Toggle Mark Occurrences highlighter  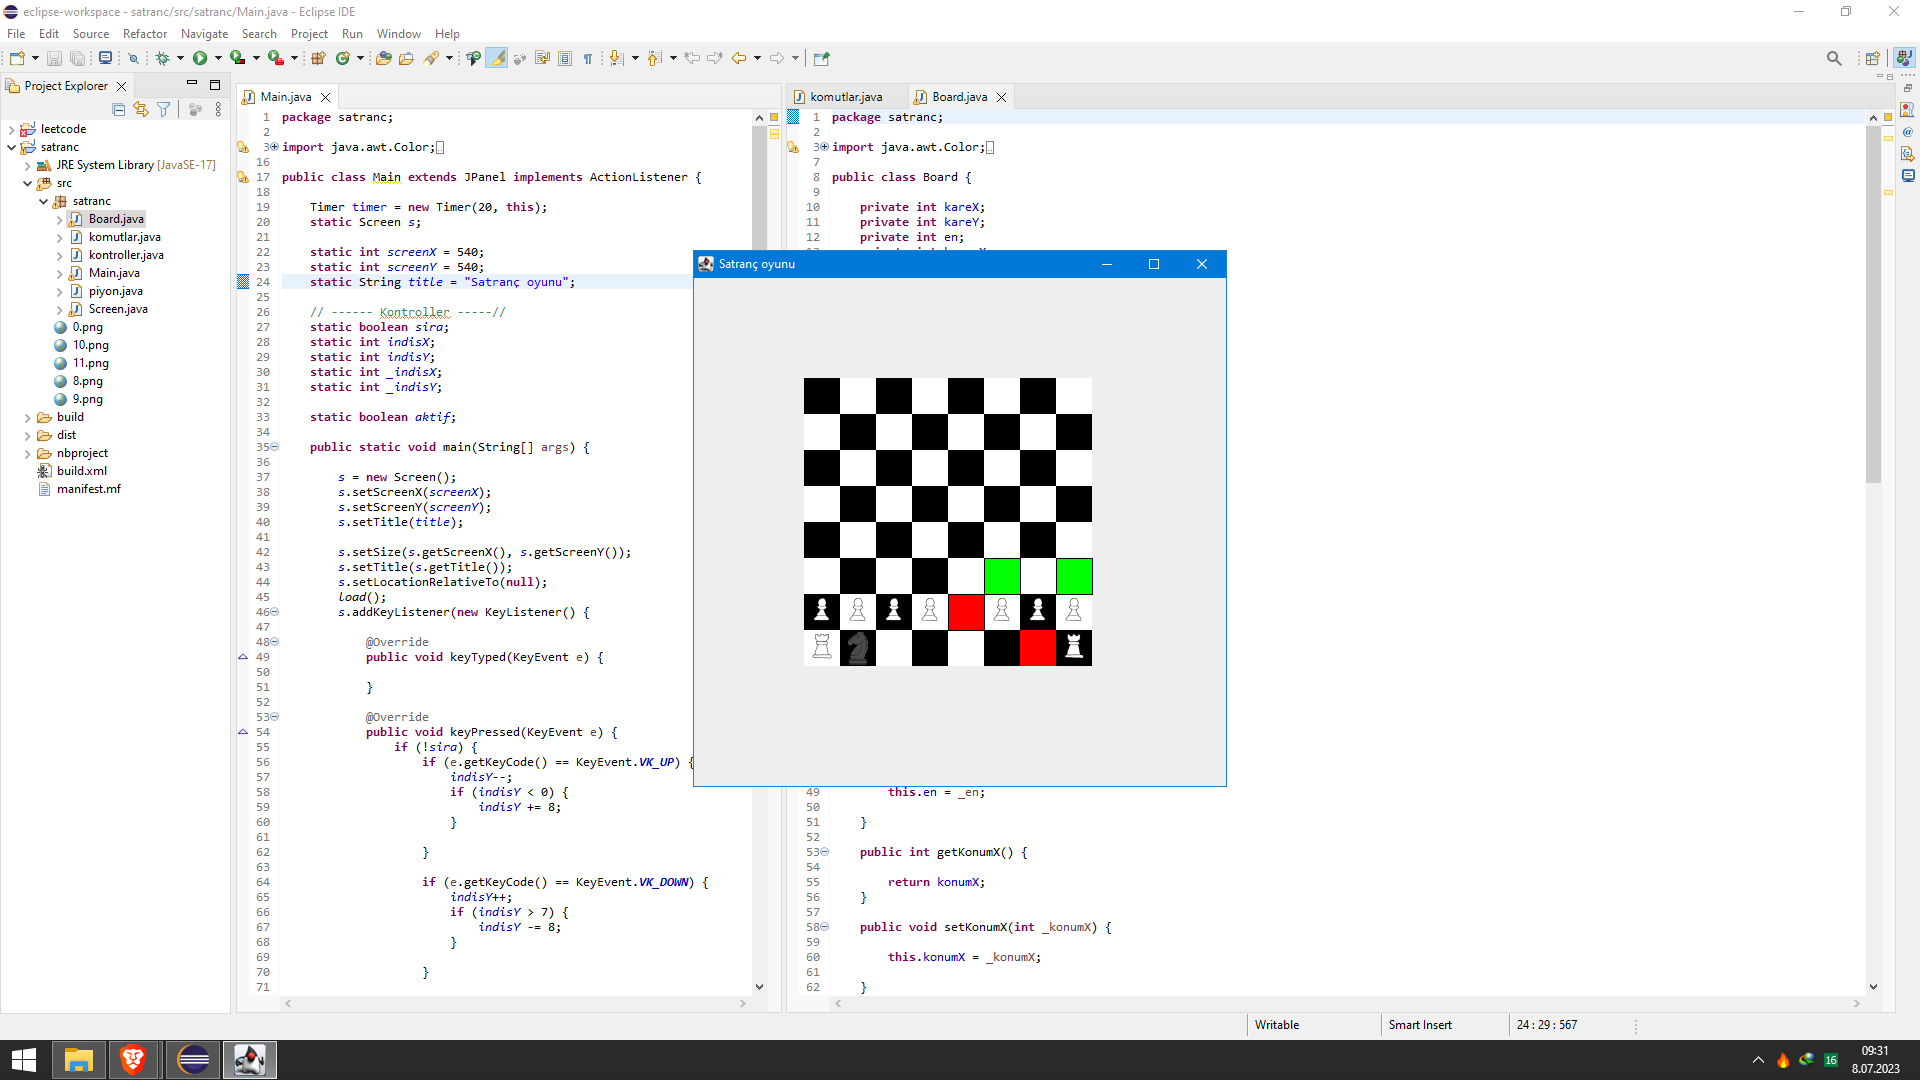tap(497, 58)
